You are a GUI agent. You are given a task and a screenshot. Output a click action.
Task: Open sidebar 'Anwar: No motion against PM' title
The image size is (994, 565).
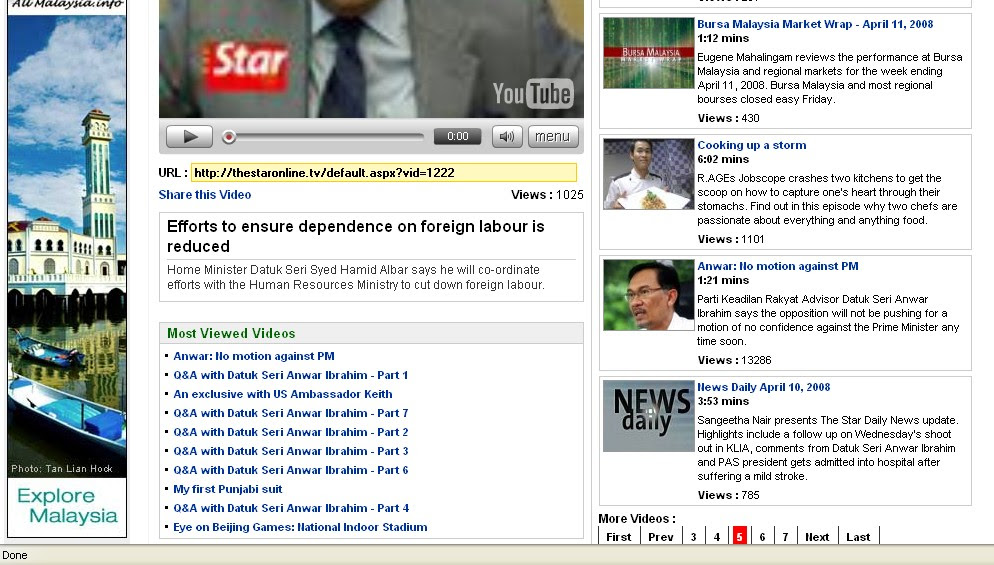pyautogui.click(x=778, y=266)
